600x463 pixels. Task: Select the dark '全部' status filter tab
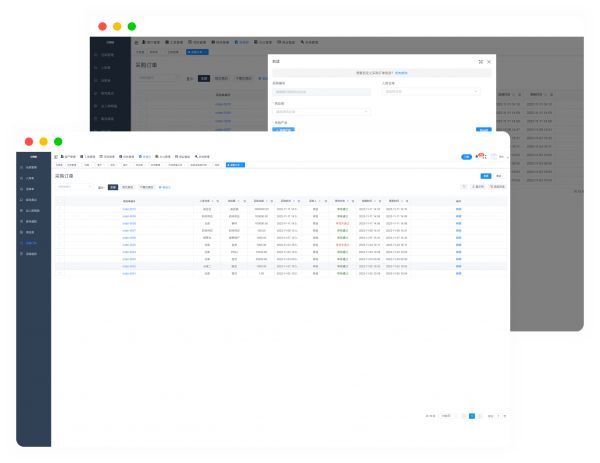coord(113,187)
